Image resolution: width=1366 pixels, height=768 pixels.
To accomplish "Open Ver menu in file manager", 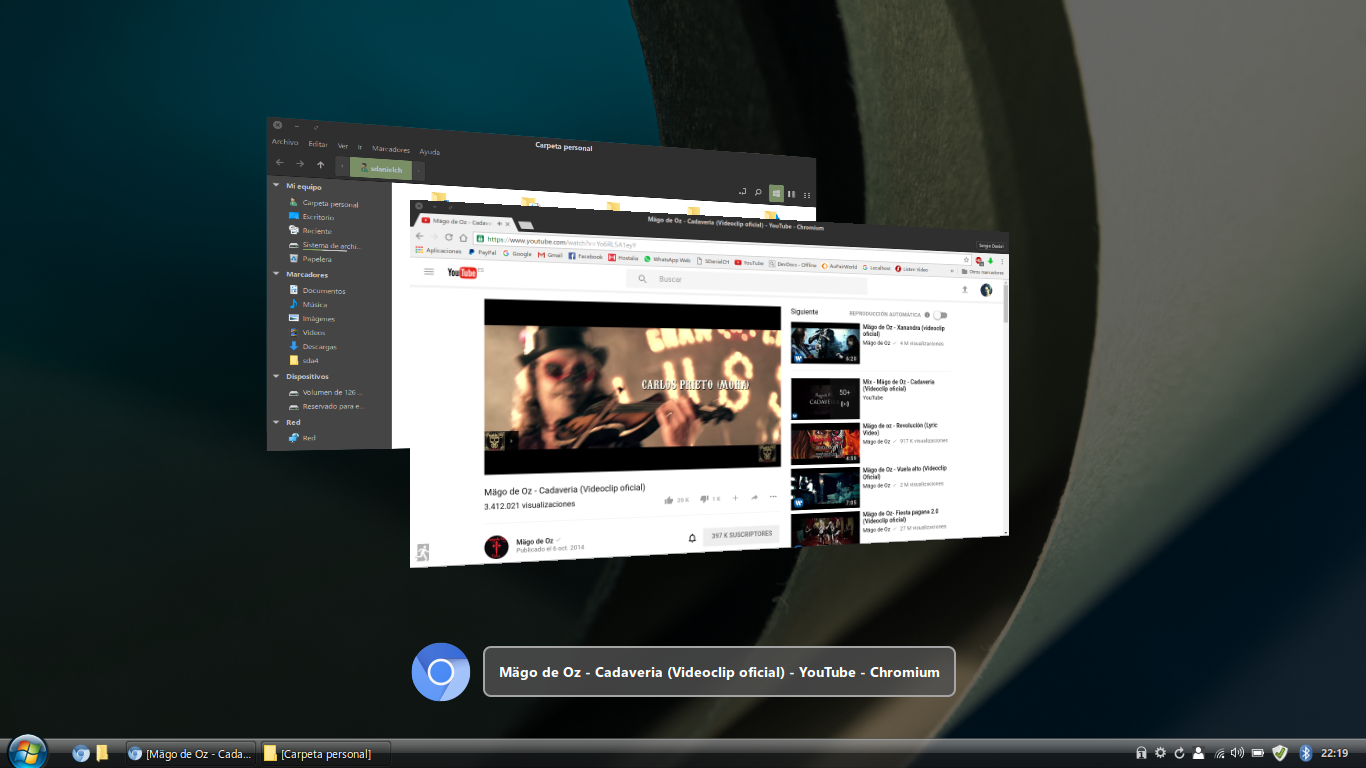I will tap(343, 146).
